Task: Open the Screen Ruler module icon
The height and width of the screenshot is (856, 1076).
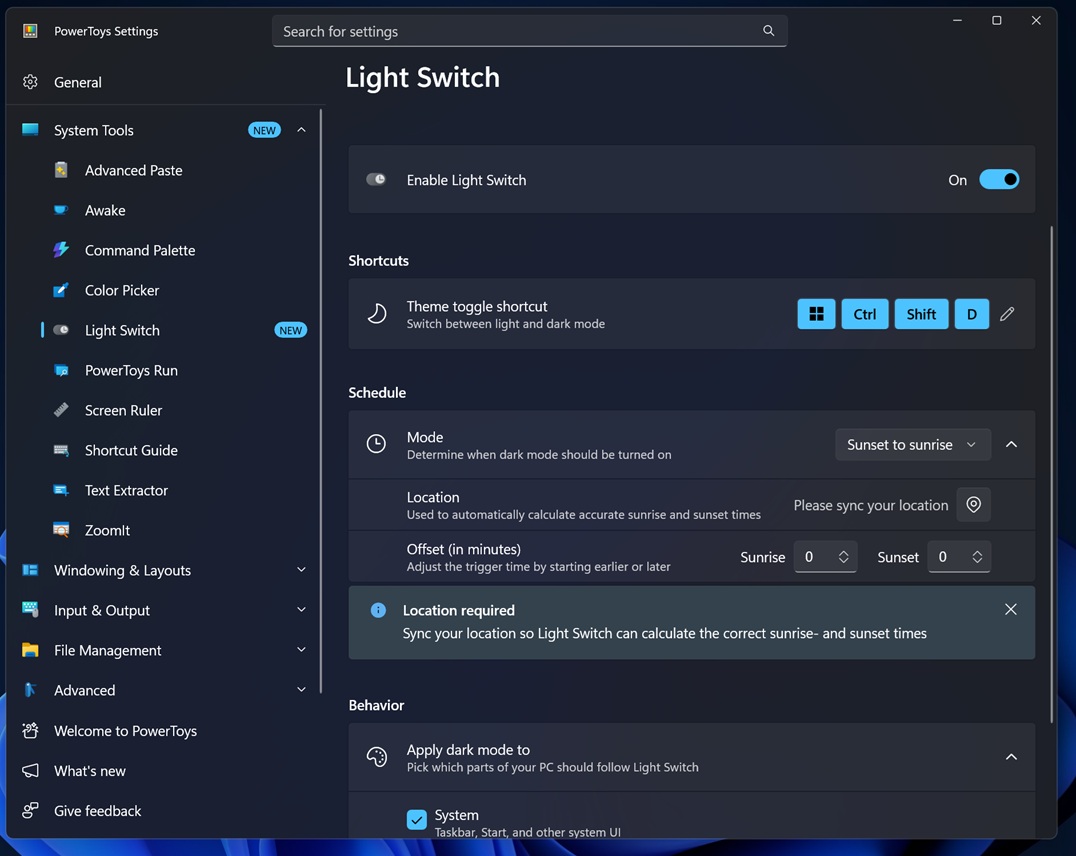Action: (61, 410)
